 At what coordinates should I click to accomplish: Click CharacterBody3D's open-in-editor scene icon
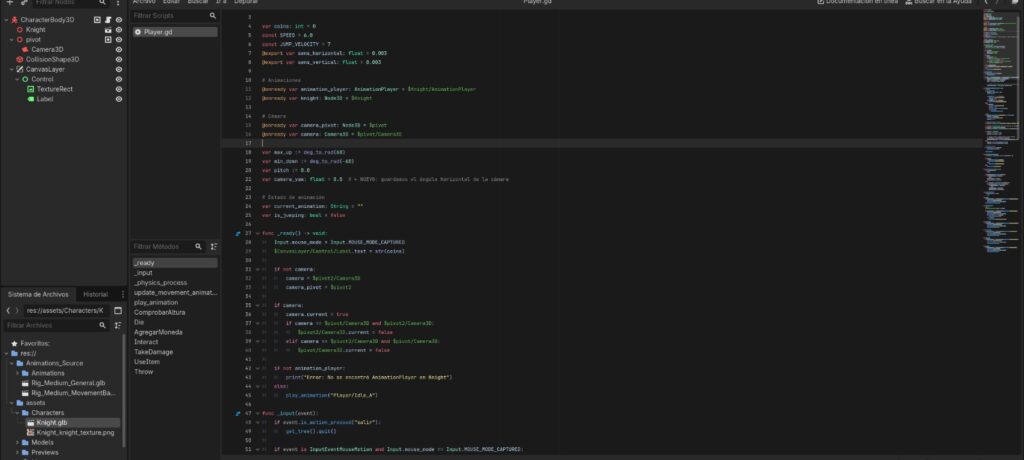(x=97, y=20)
